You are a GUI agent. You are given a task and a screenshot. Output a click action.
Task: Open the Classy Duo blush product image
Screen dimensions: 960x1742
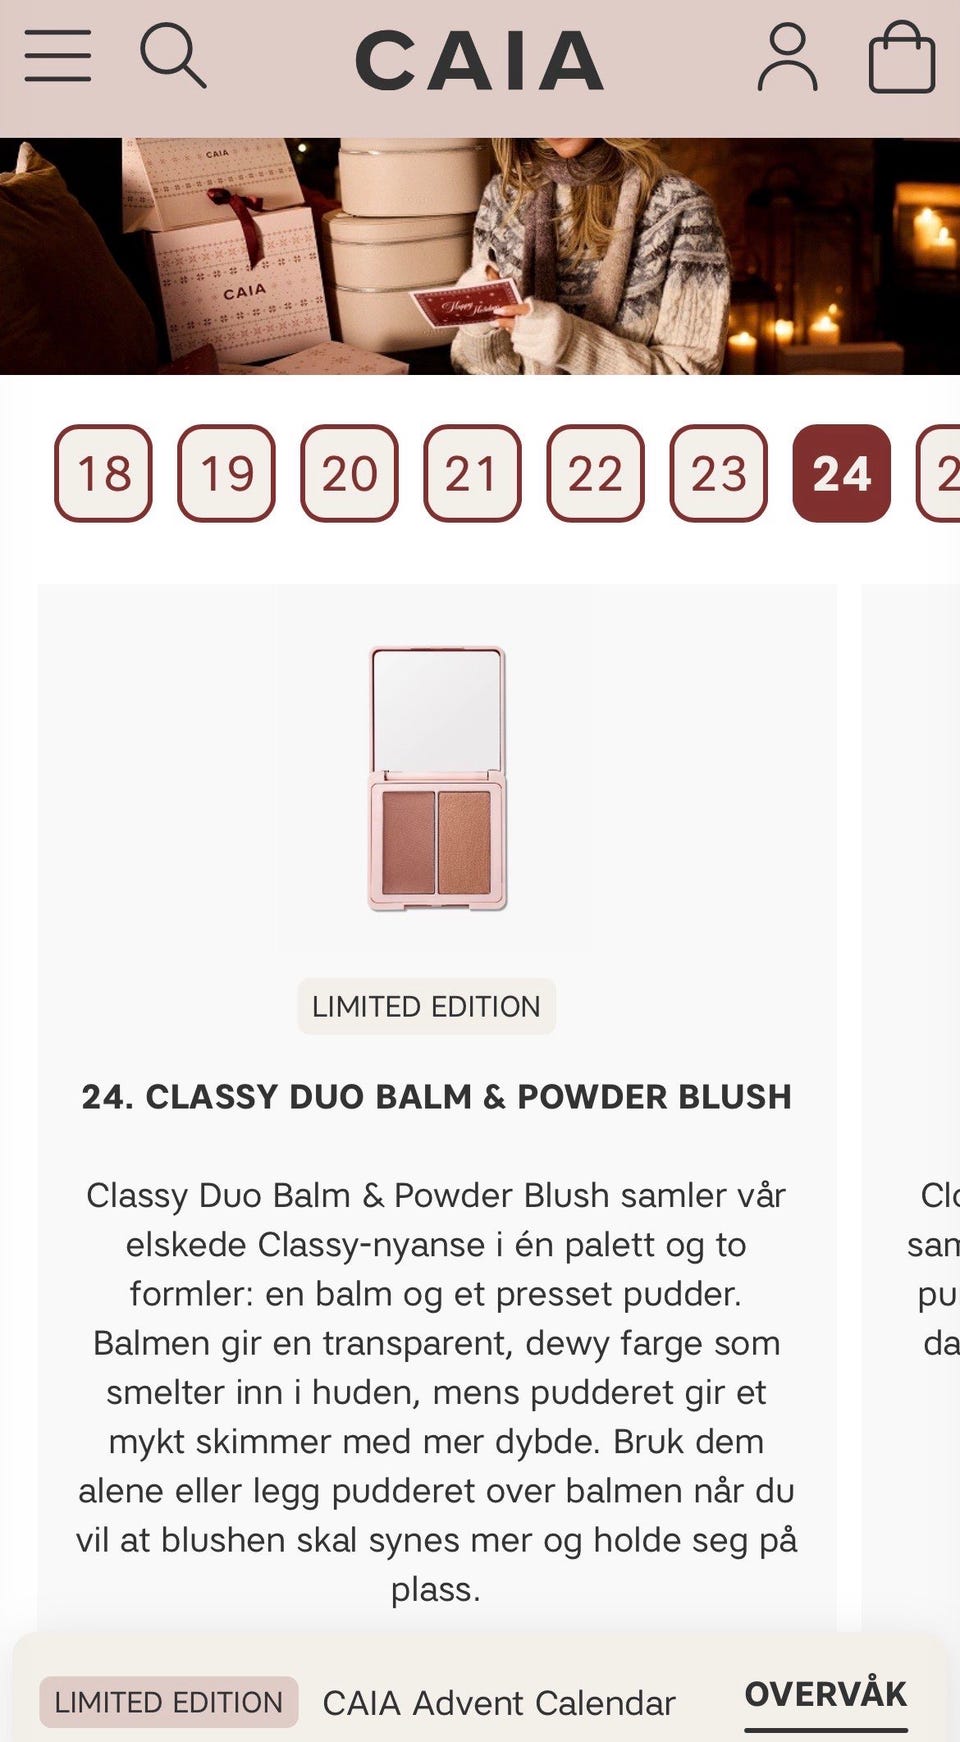coord(437,779)
